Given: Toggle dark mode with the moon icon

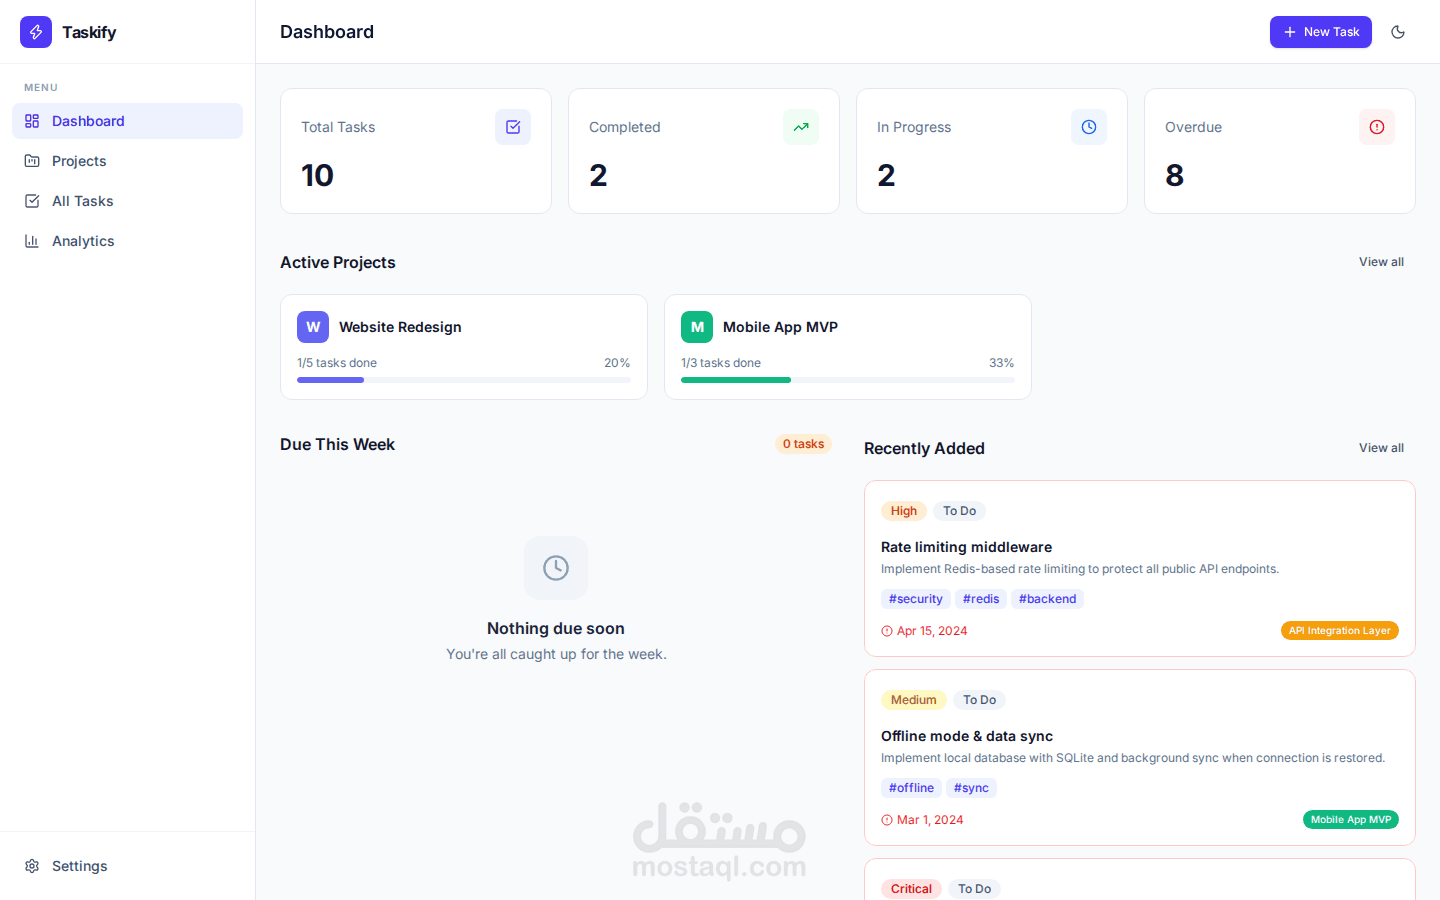Looking at the screenshot, I should coord(1398,32).
